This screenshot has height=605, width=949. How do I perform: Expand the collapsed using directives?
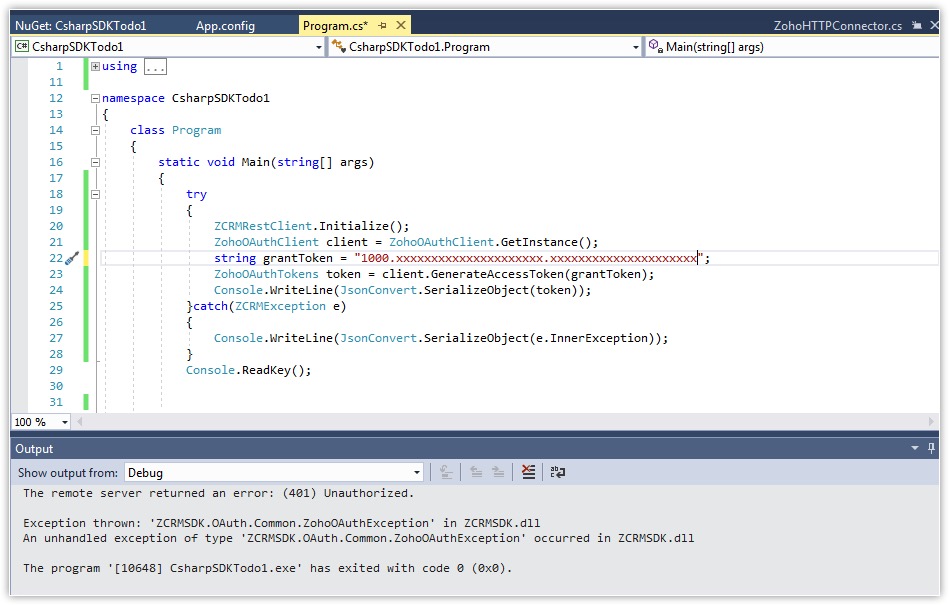[95, 67]
